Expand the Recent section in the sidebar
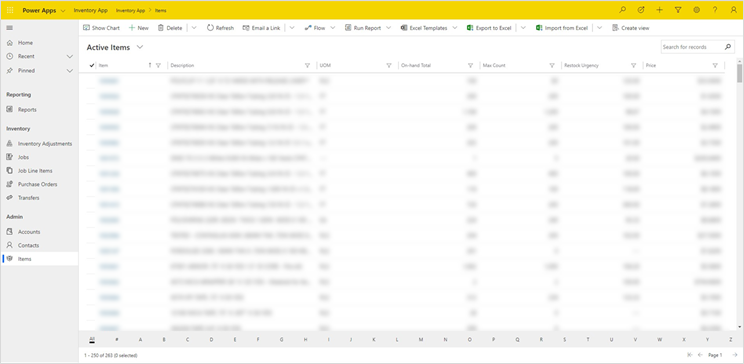 click(70, 56)
